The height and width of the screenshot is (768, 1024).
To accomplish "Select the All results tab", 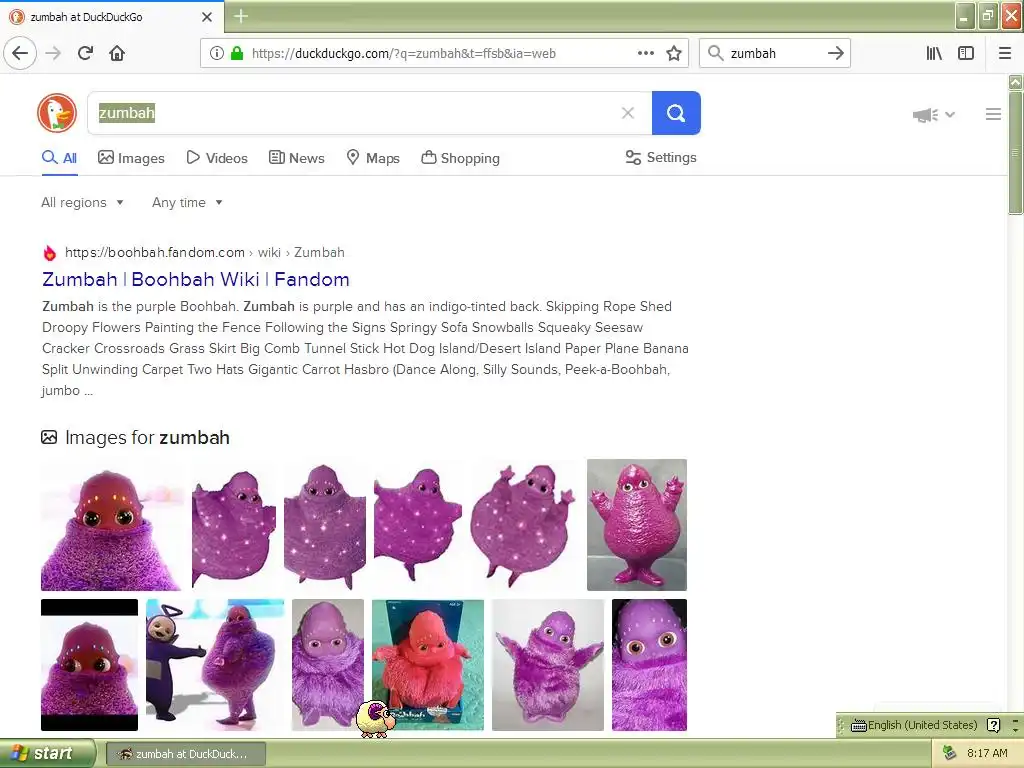I will pyautogui.click(x=59, y=158).
